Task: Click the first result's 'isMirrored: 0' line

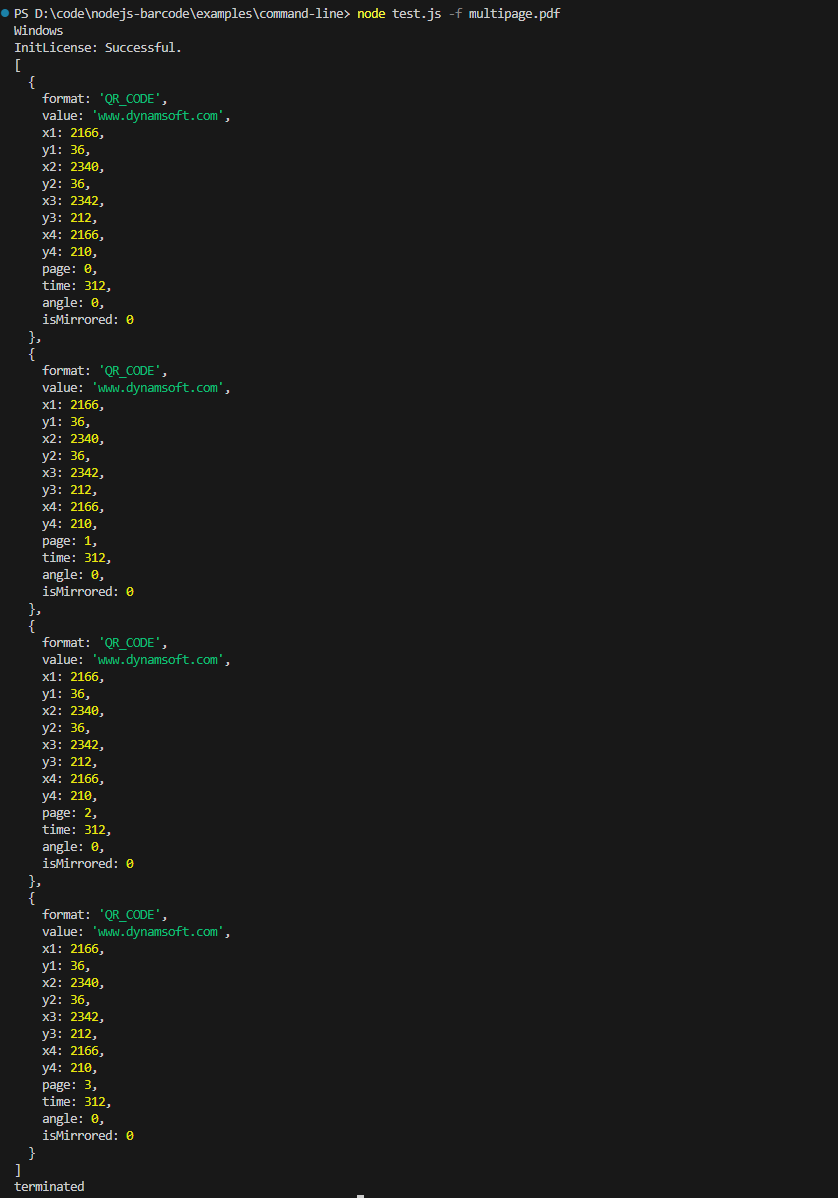Action: click(x=87, y=320)
